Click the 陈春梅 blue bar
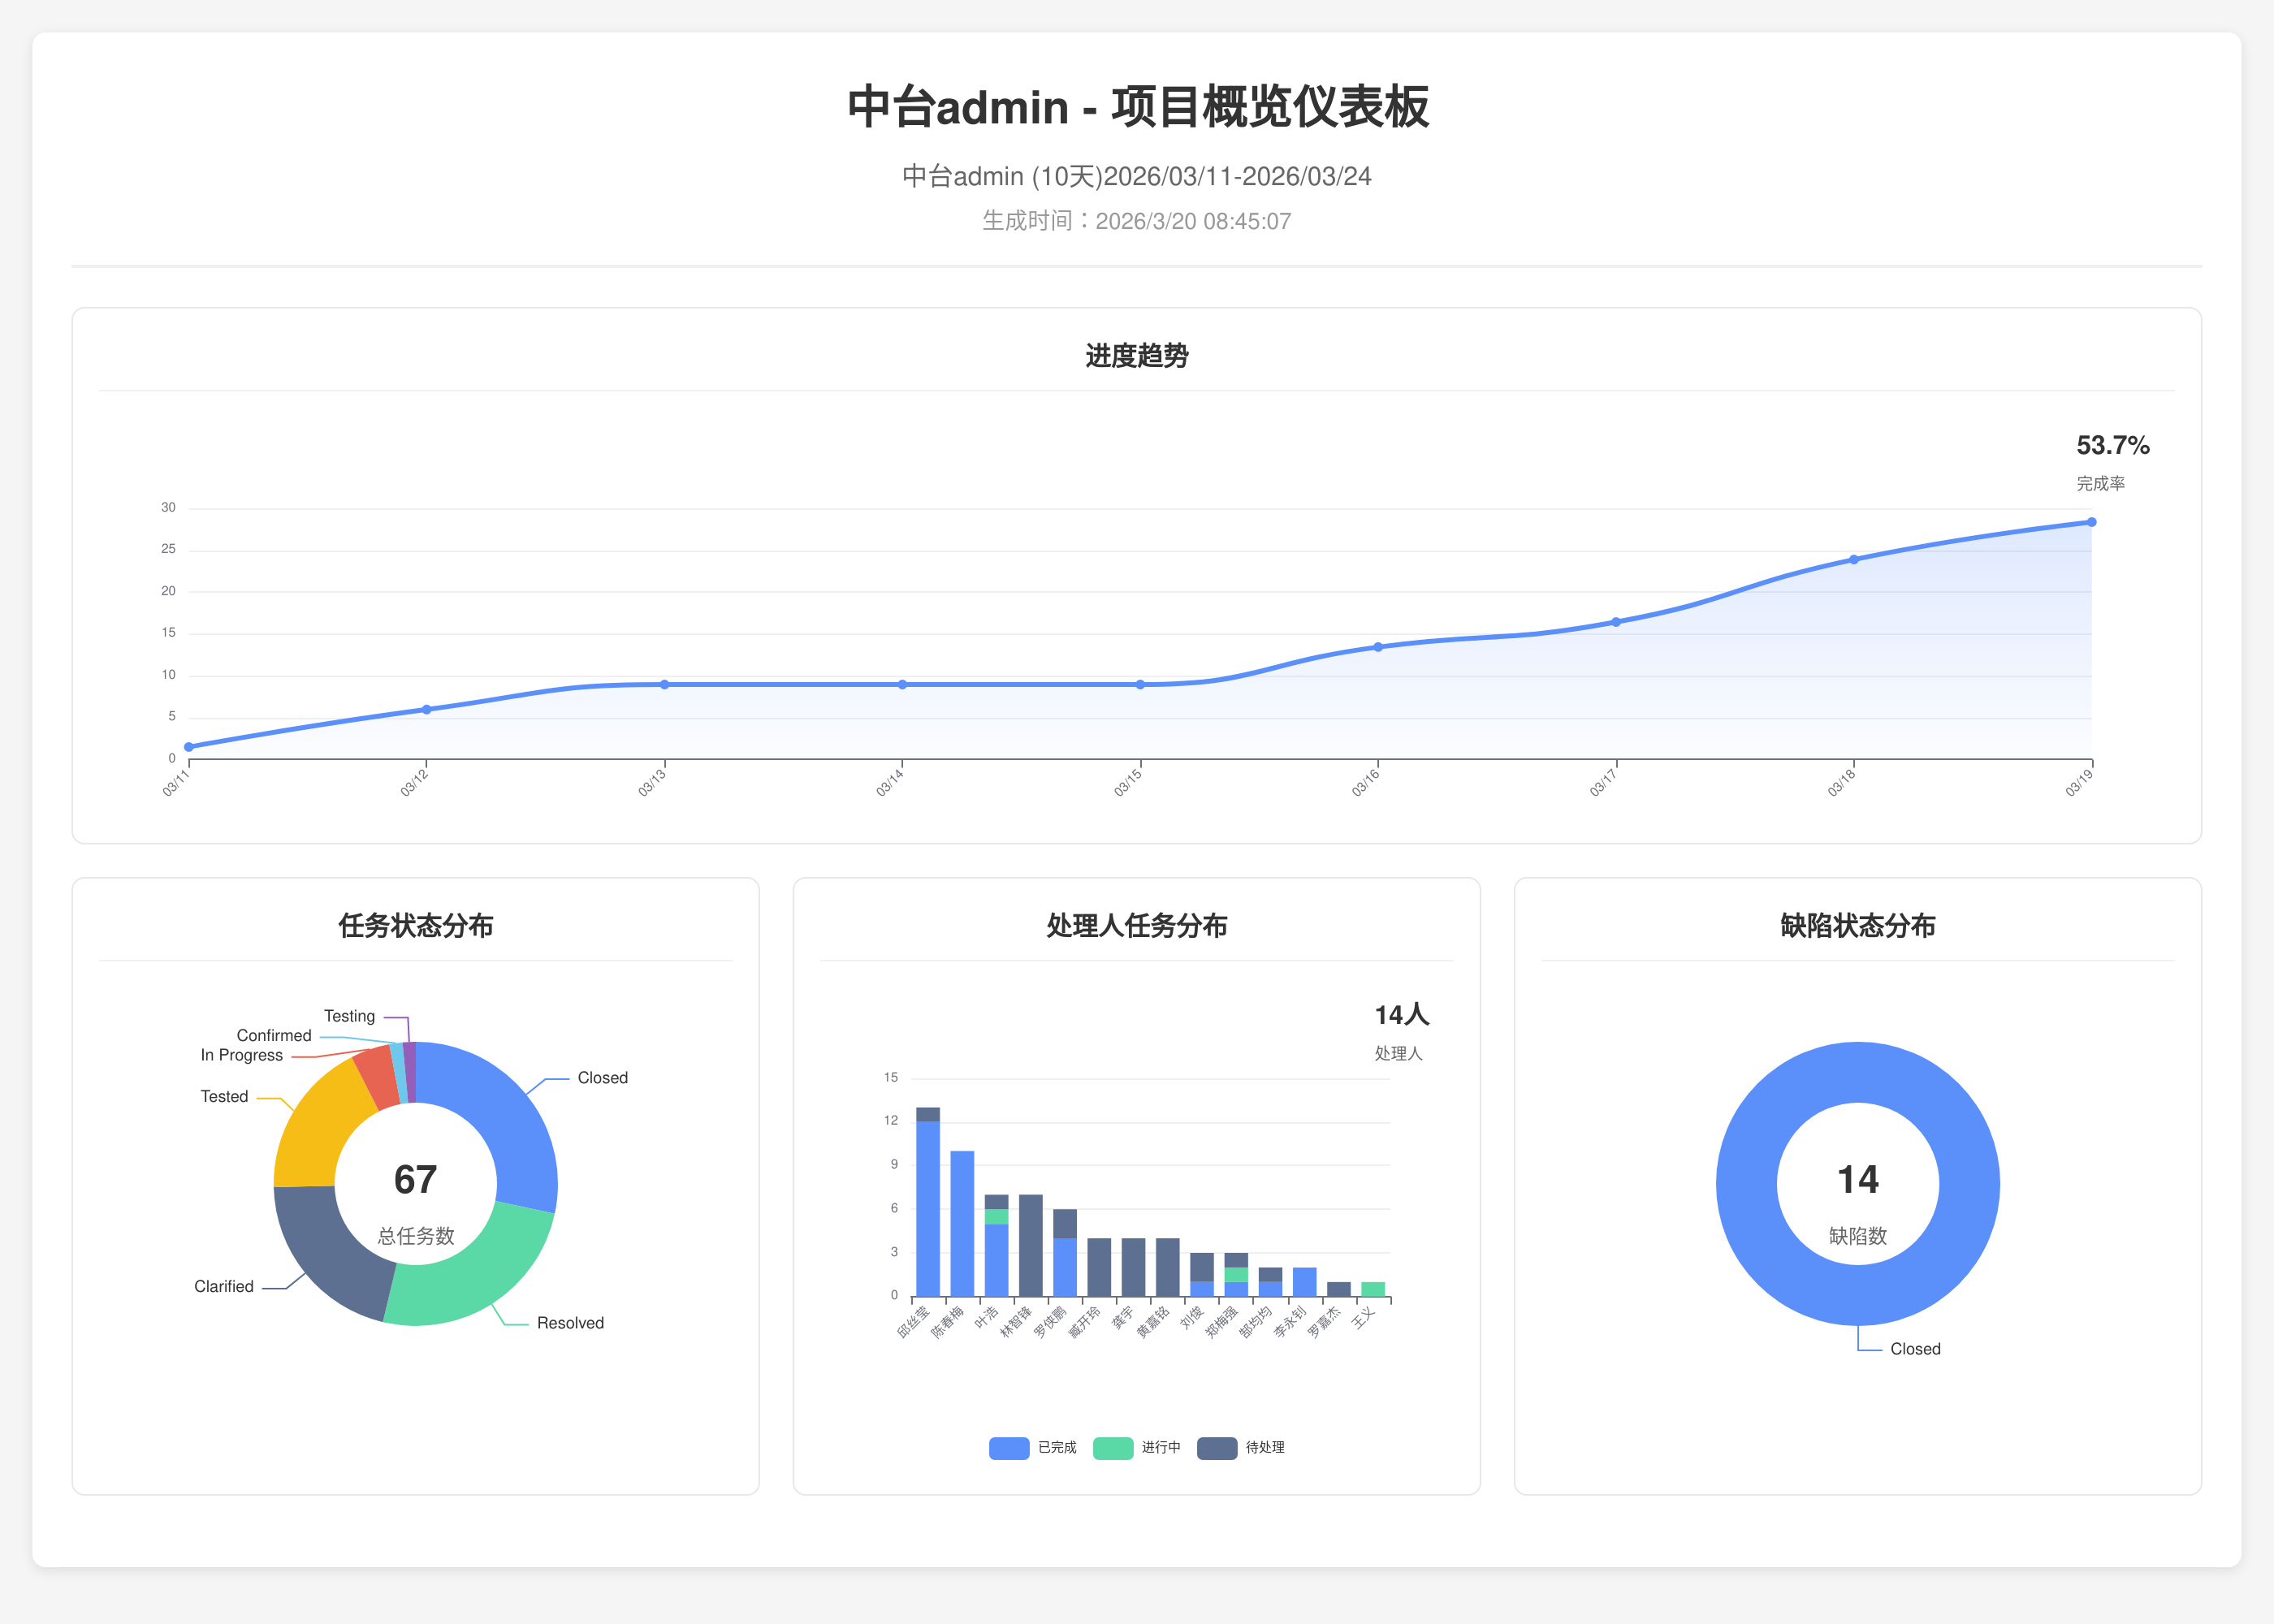2274x1624 pixels. 962,1223
